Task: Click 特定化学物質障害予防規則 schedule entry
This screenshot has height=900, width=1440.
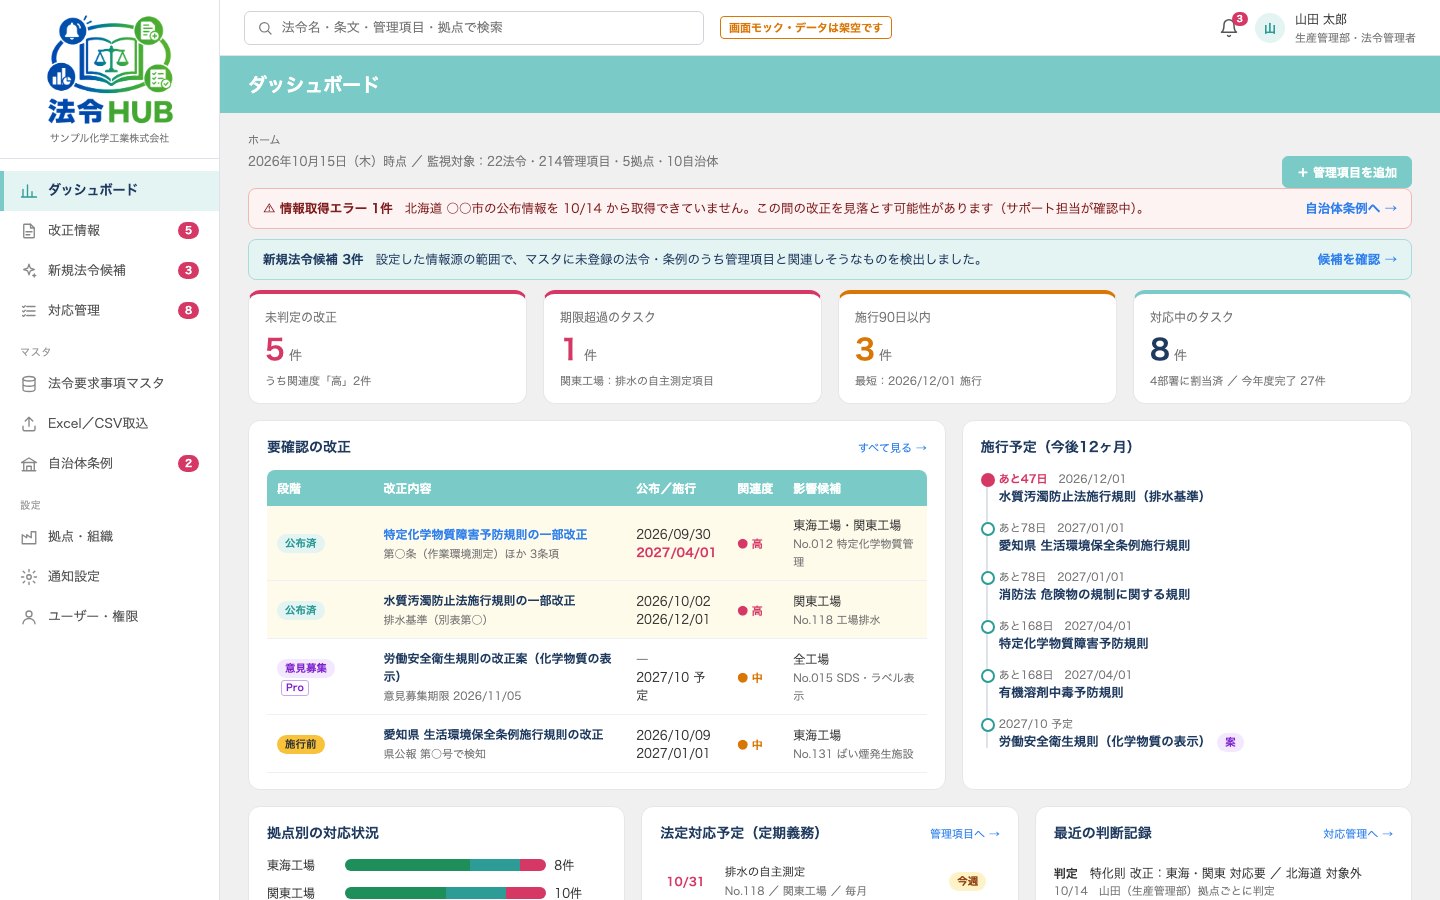Action: (x=1073, y=635)
